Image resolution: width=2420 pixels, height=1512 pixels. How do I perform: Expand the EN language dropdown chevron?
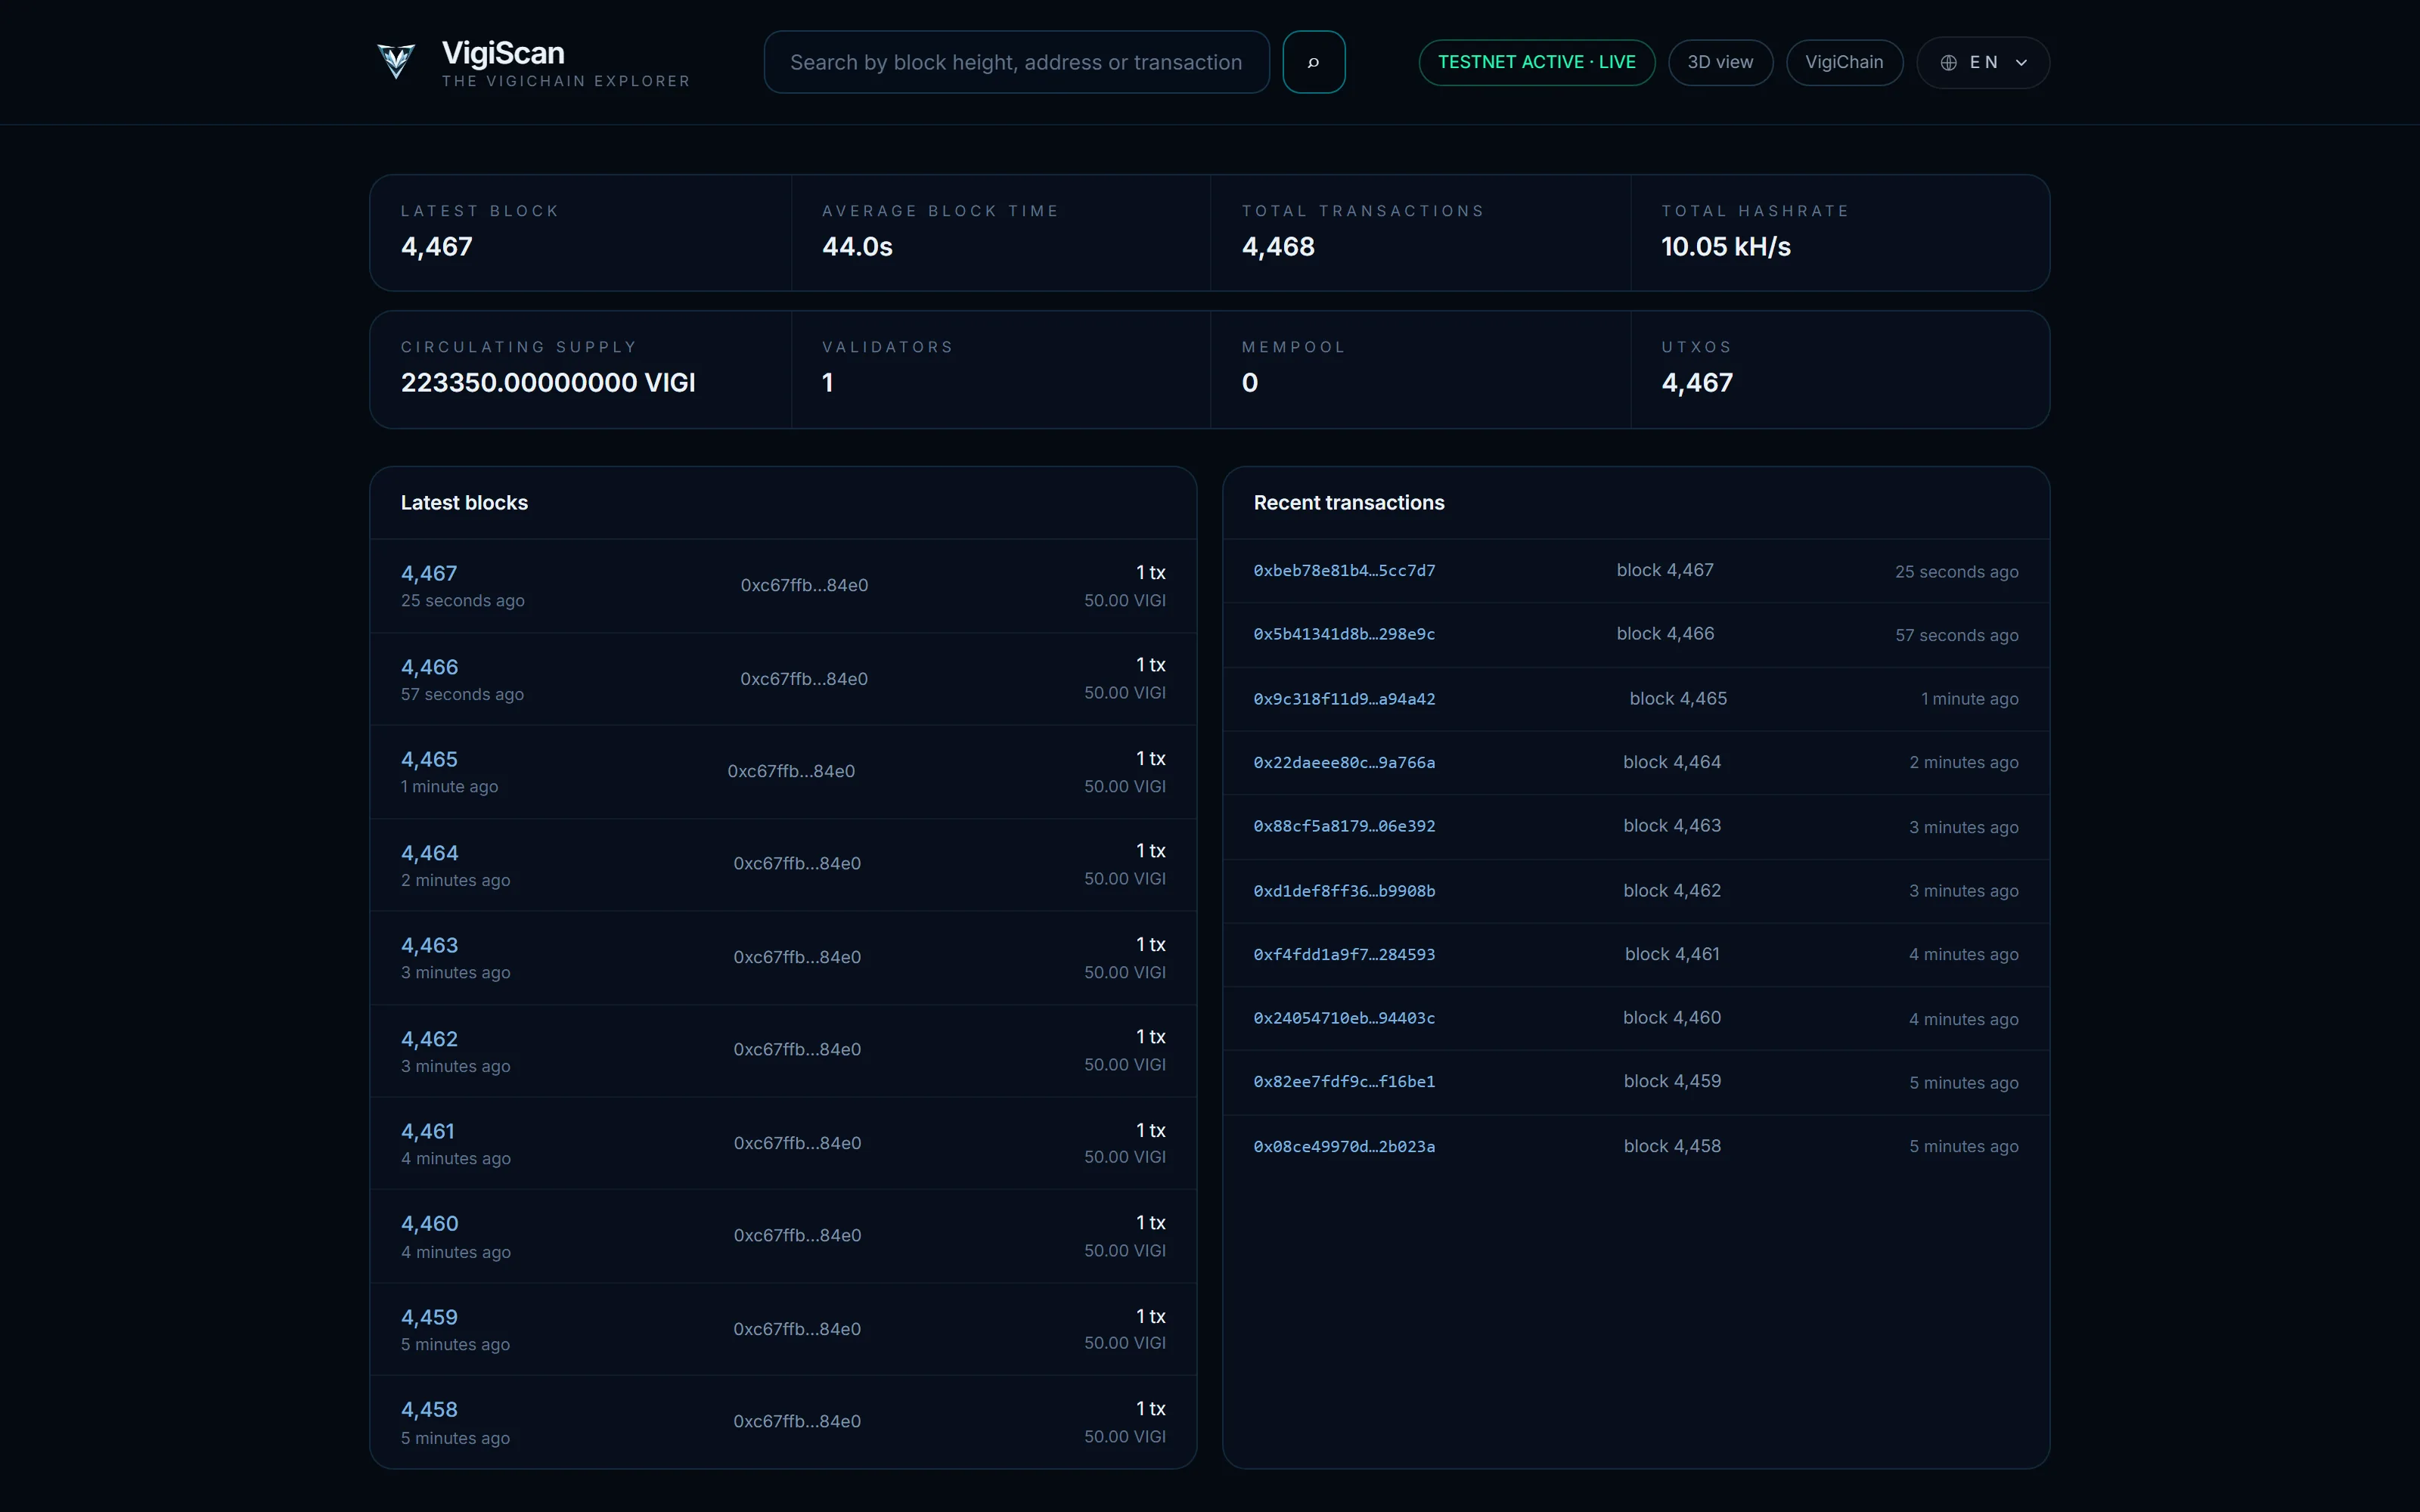(x=2021, y=63)
